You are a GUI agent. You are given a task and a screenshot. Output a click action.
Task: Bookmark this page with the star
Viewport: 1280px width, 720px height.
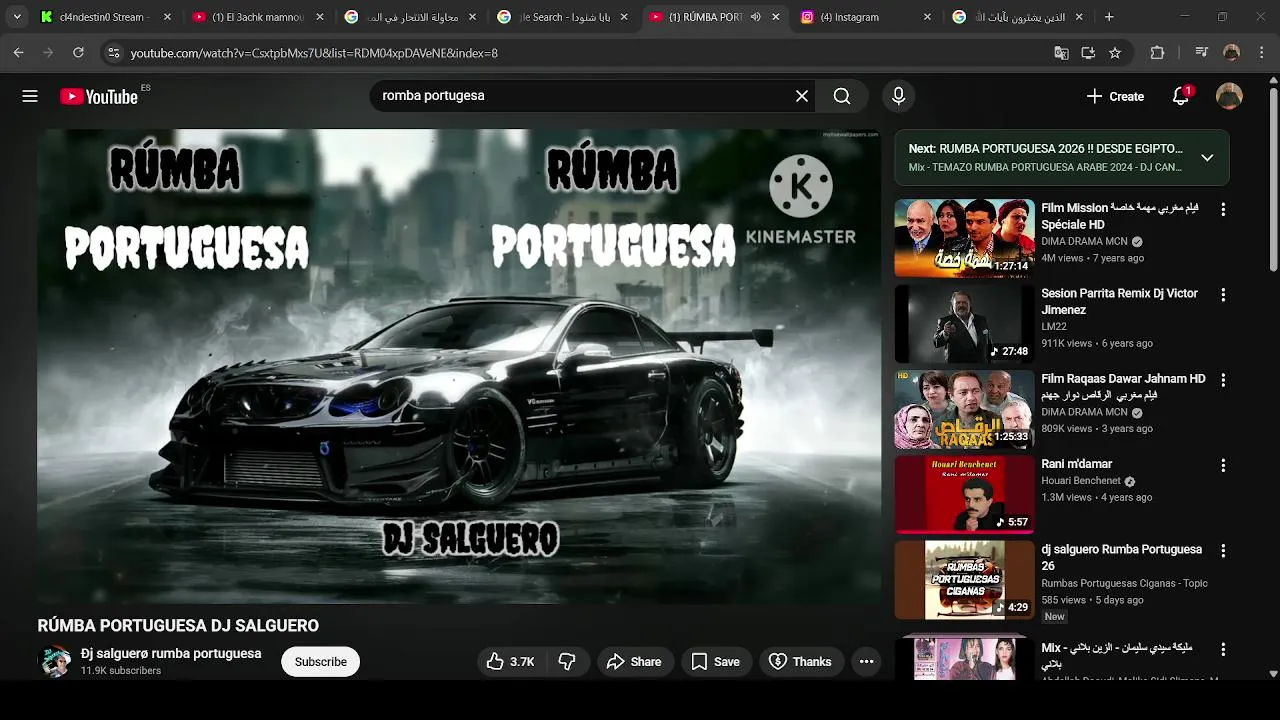click(1115, 53)
